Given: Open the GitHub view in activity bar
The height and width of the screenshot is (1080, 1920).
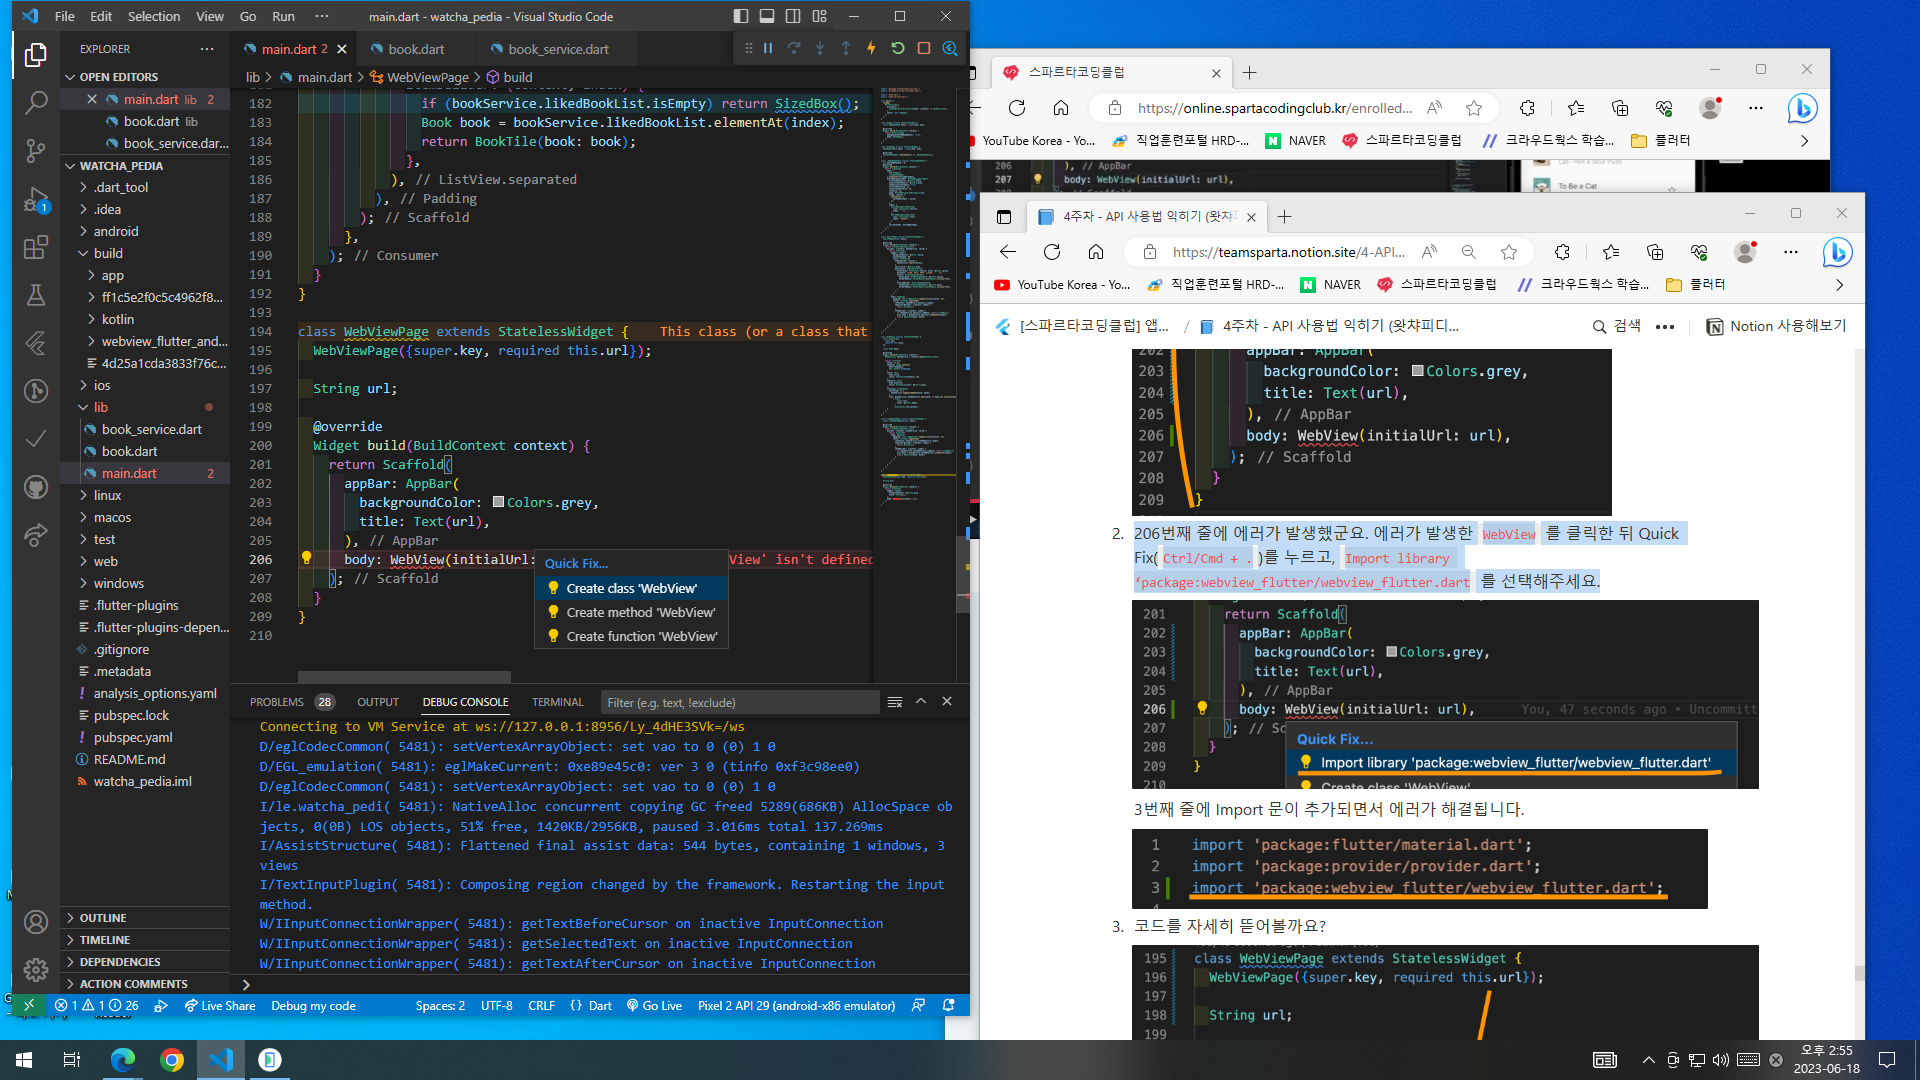Looking at the screenshot, I should (x=36, y=487).
